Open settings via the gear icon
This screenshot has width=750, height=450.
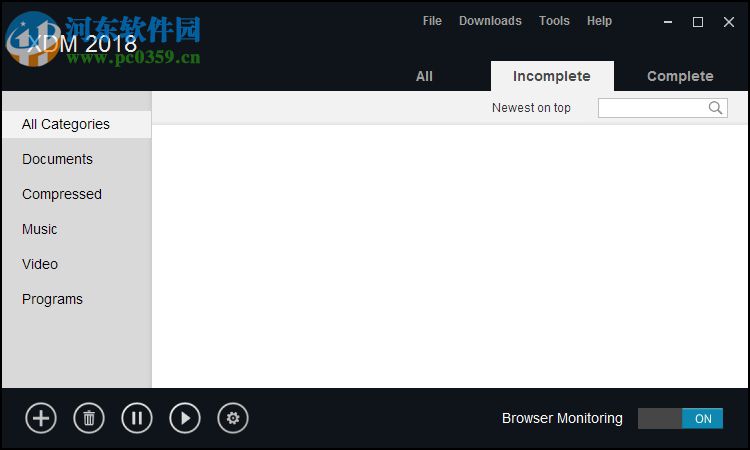coord(233,418)
